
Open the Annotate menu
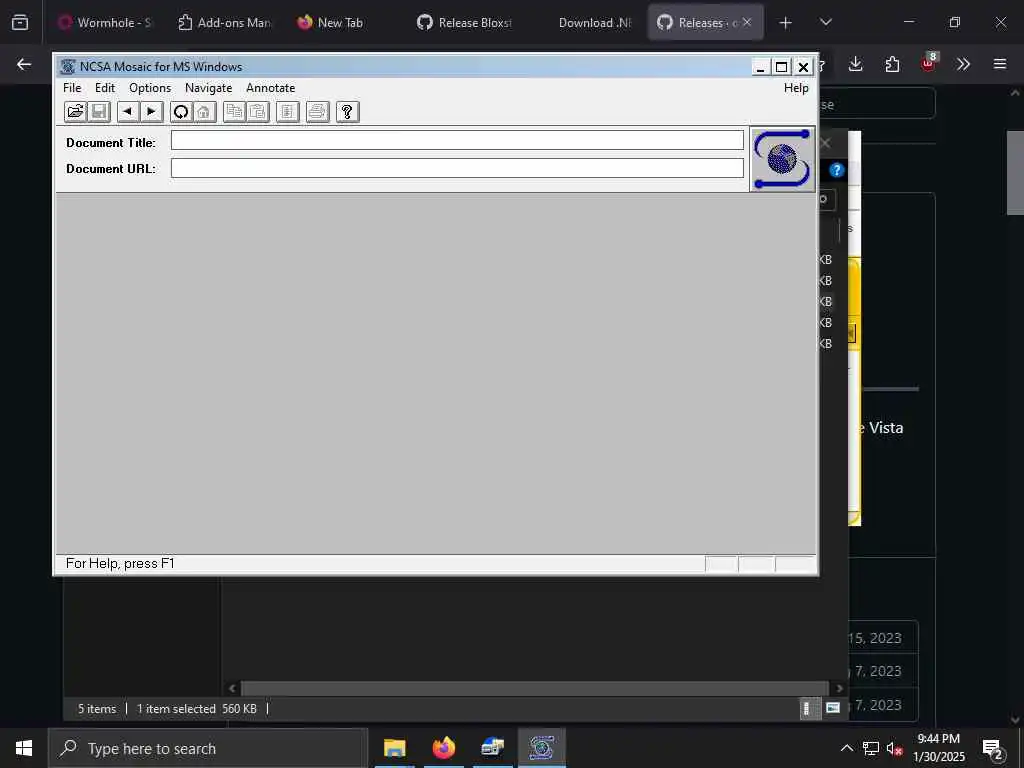pos(270,88)
